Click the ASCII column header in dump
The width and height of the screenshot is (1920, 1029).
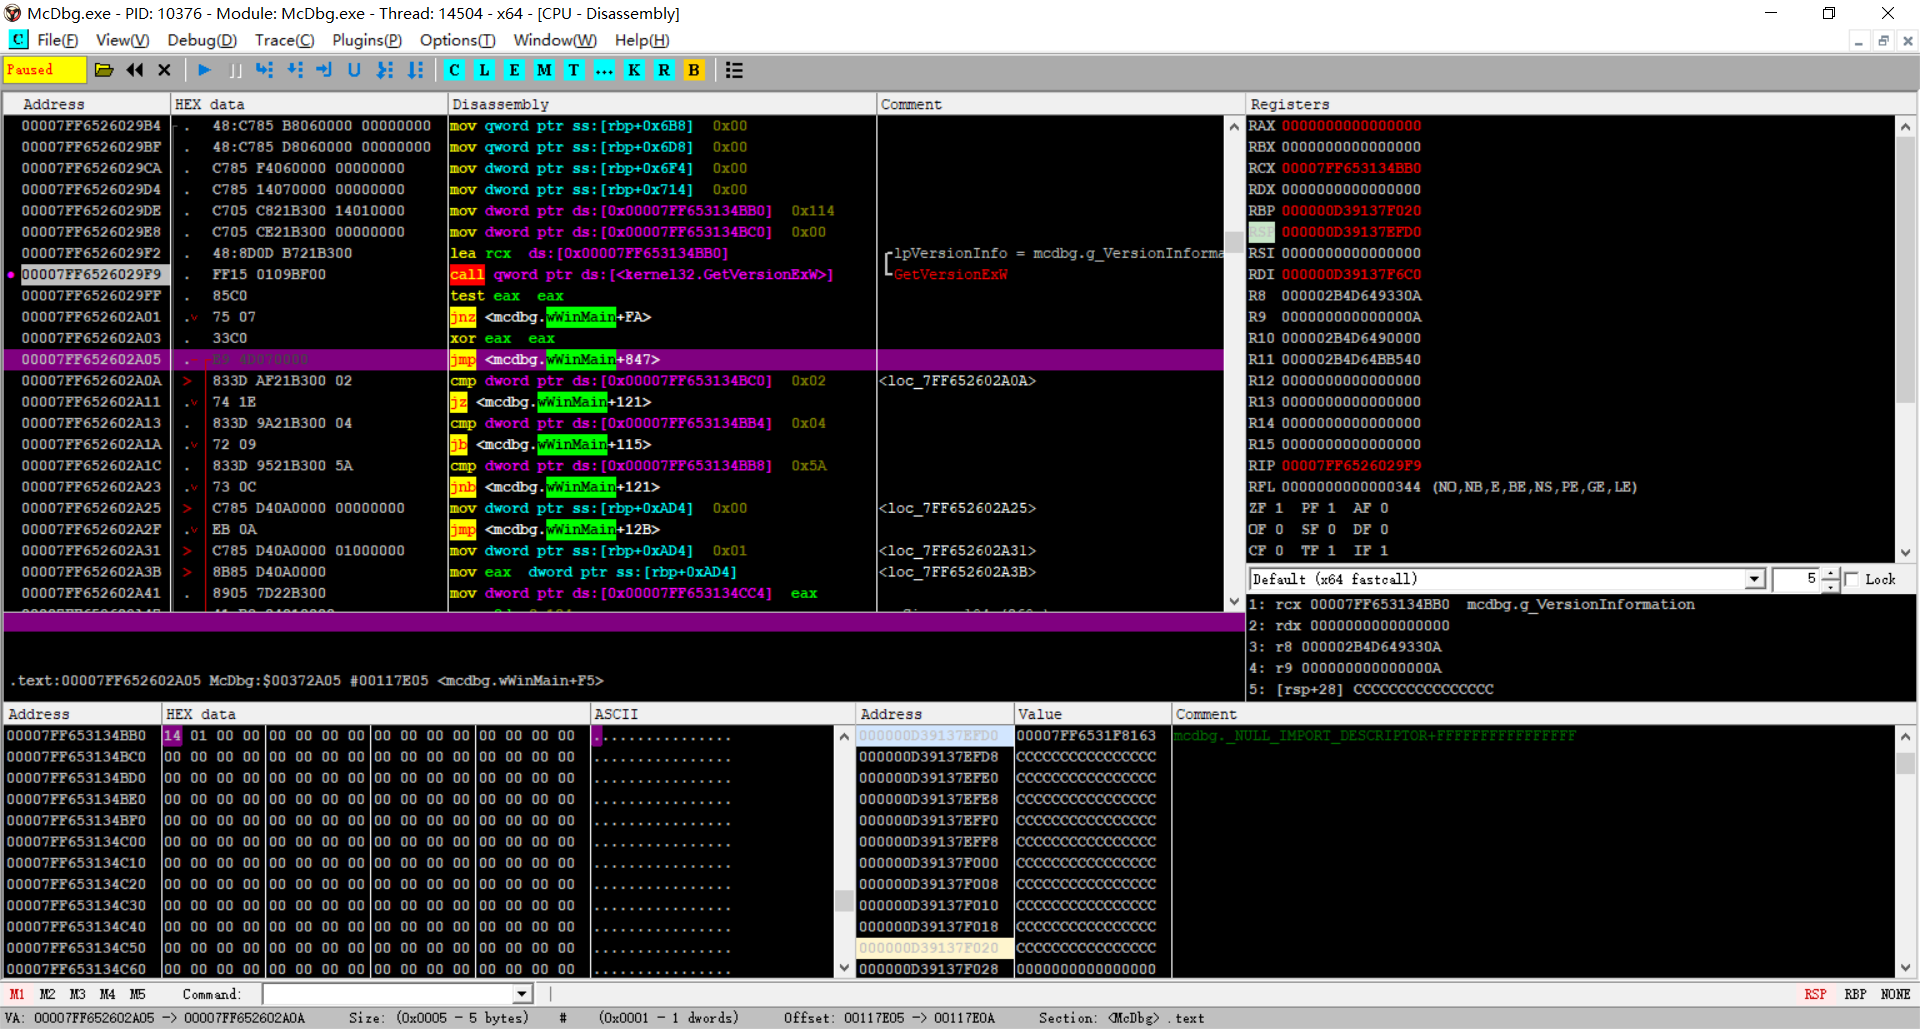point(722,714)
